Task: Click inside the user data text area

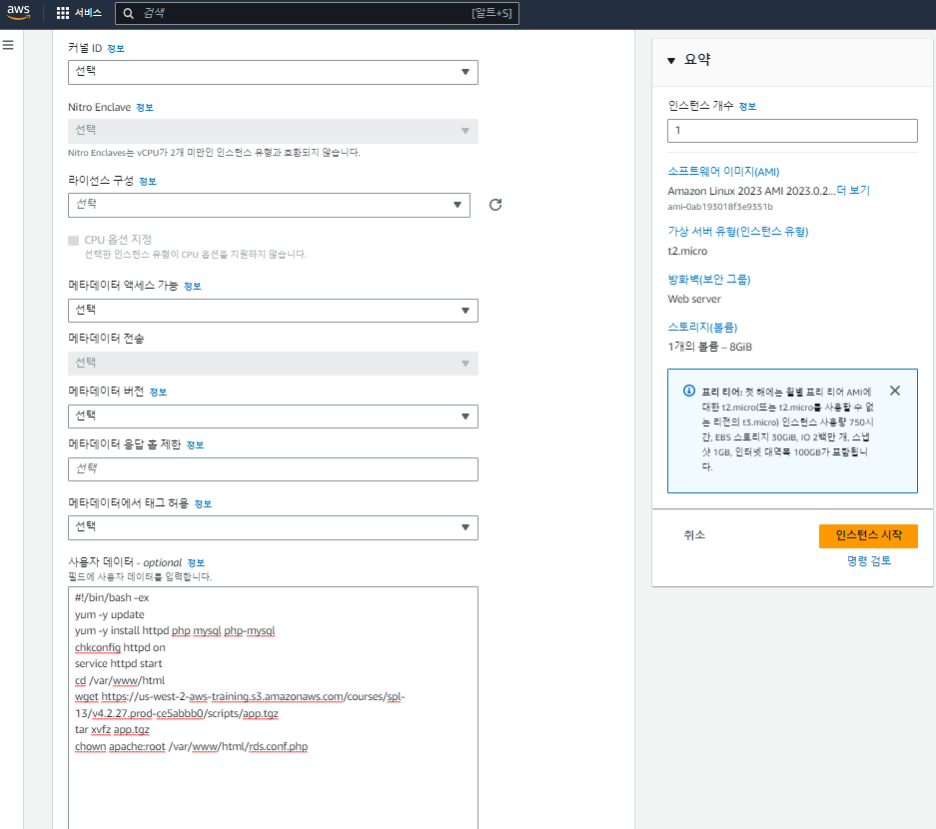Action: click(x=273, y=707)
